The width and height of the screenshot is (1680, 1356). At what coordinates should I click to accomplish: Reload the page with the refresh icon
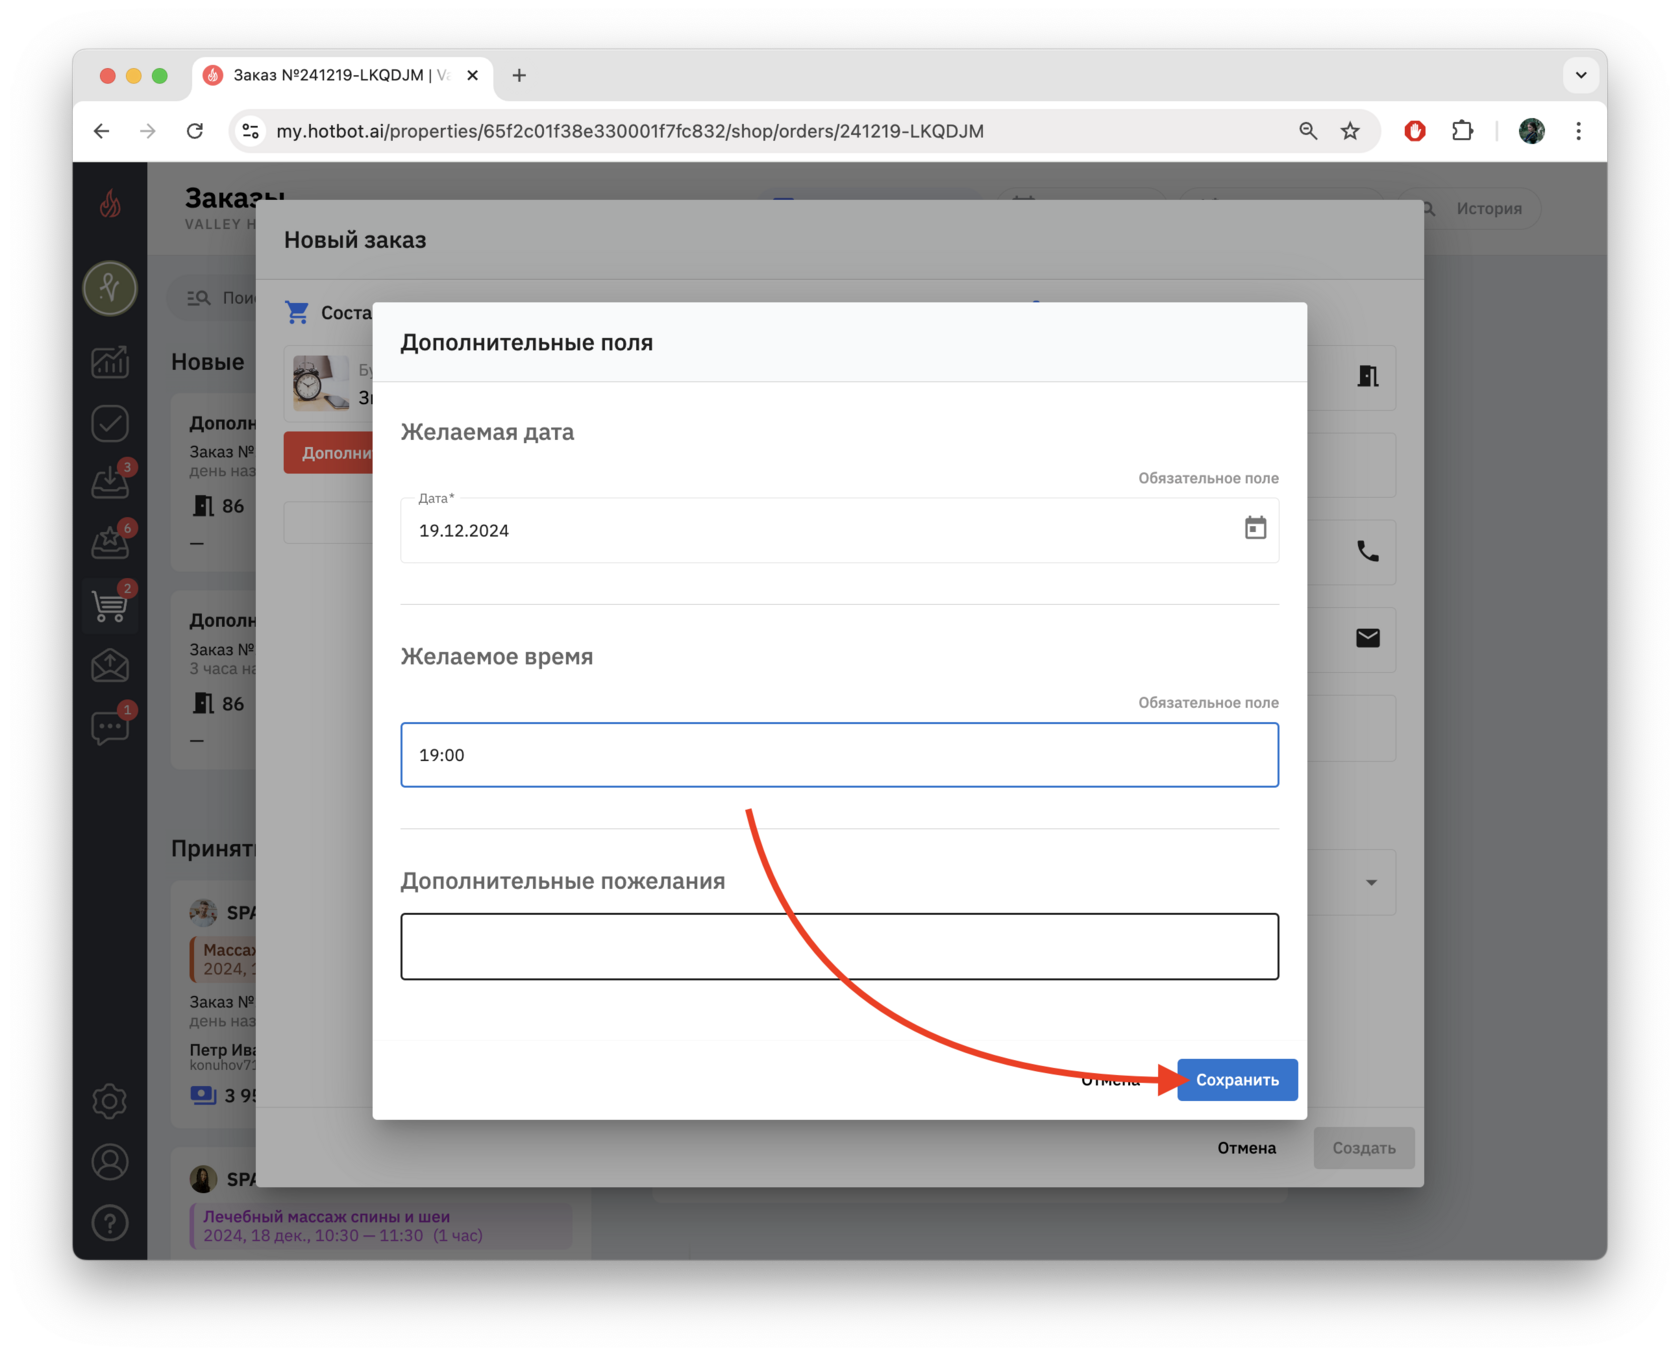195,131
